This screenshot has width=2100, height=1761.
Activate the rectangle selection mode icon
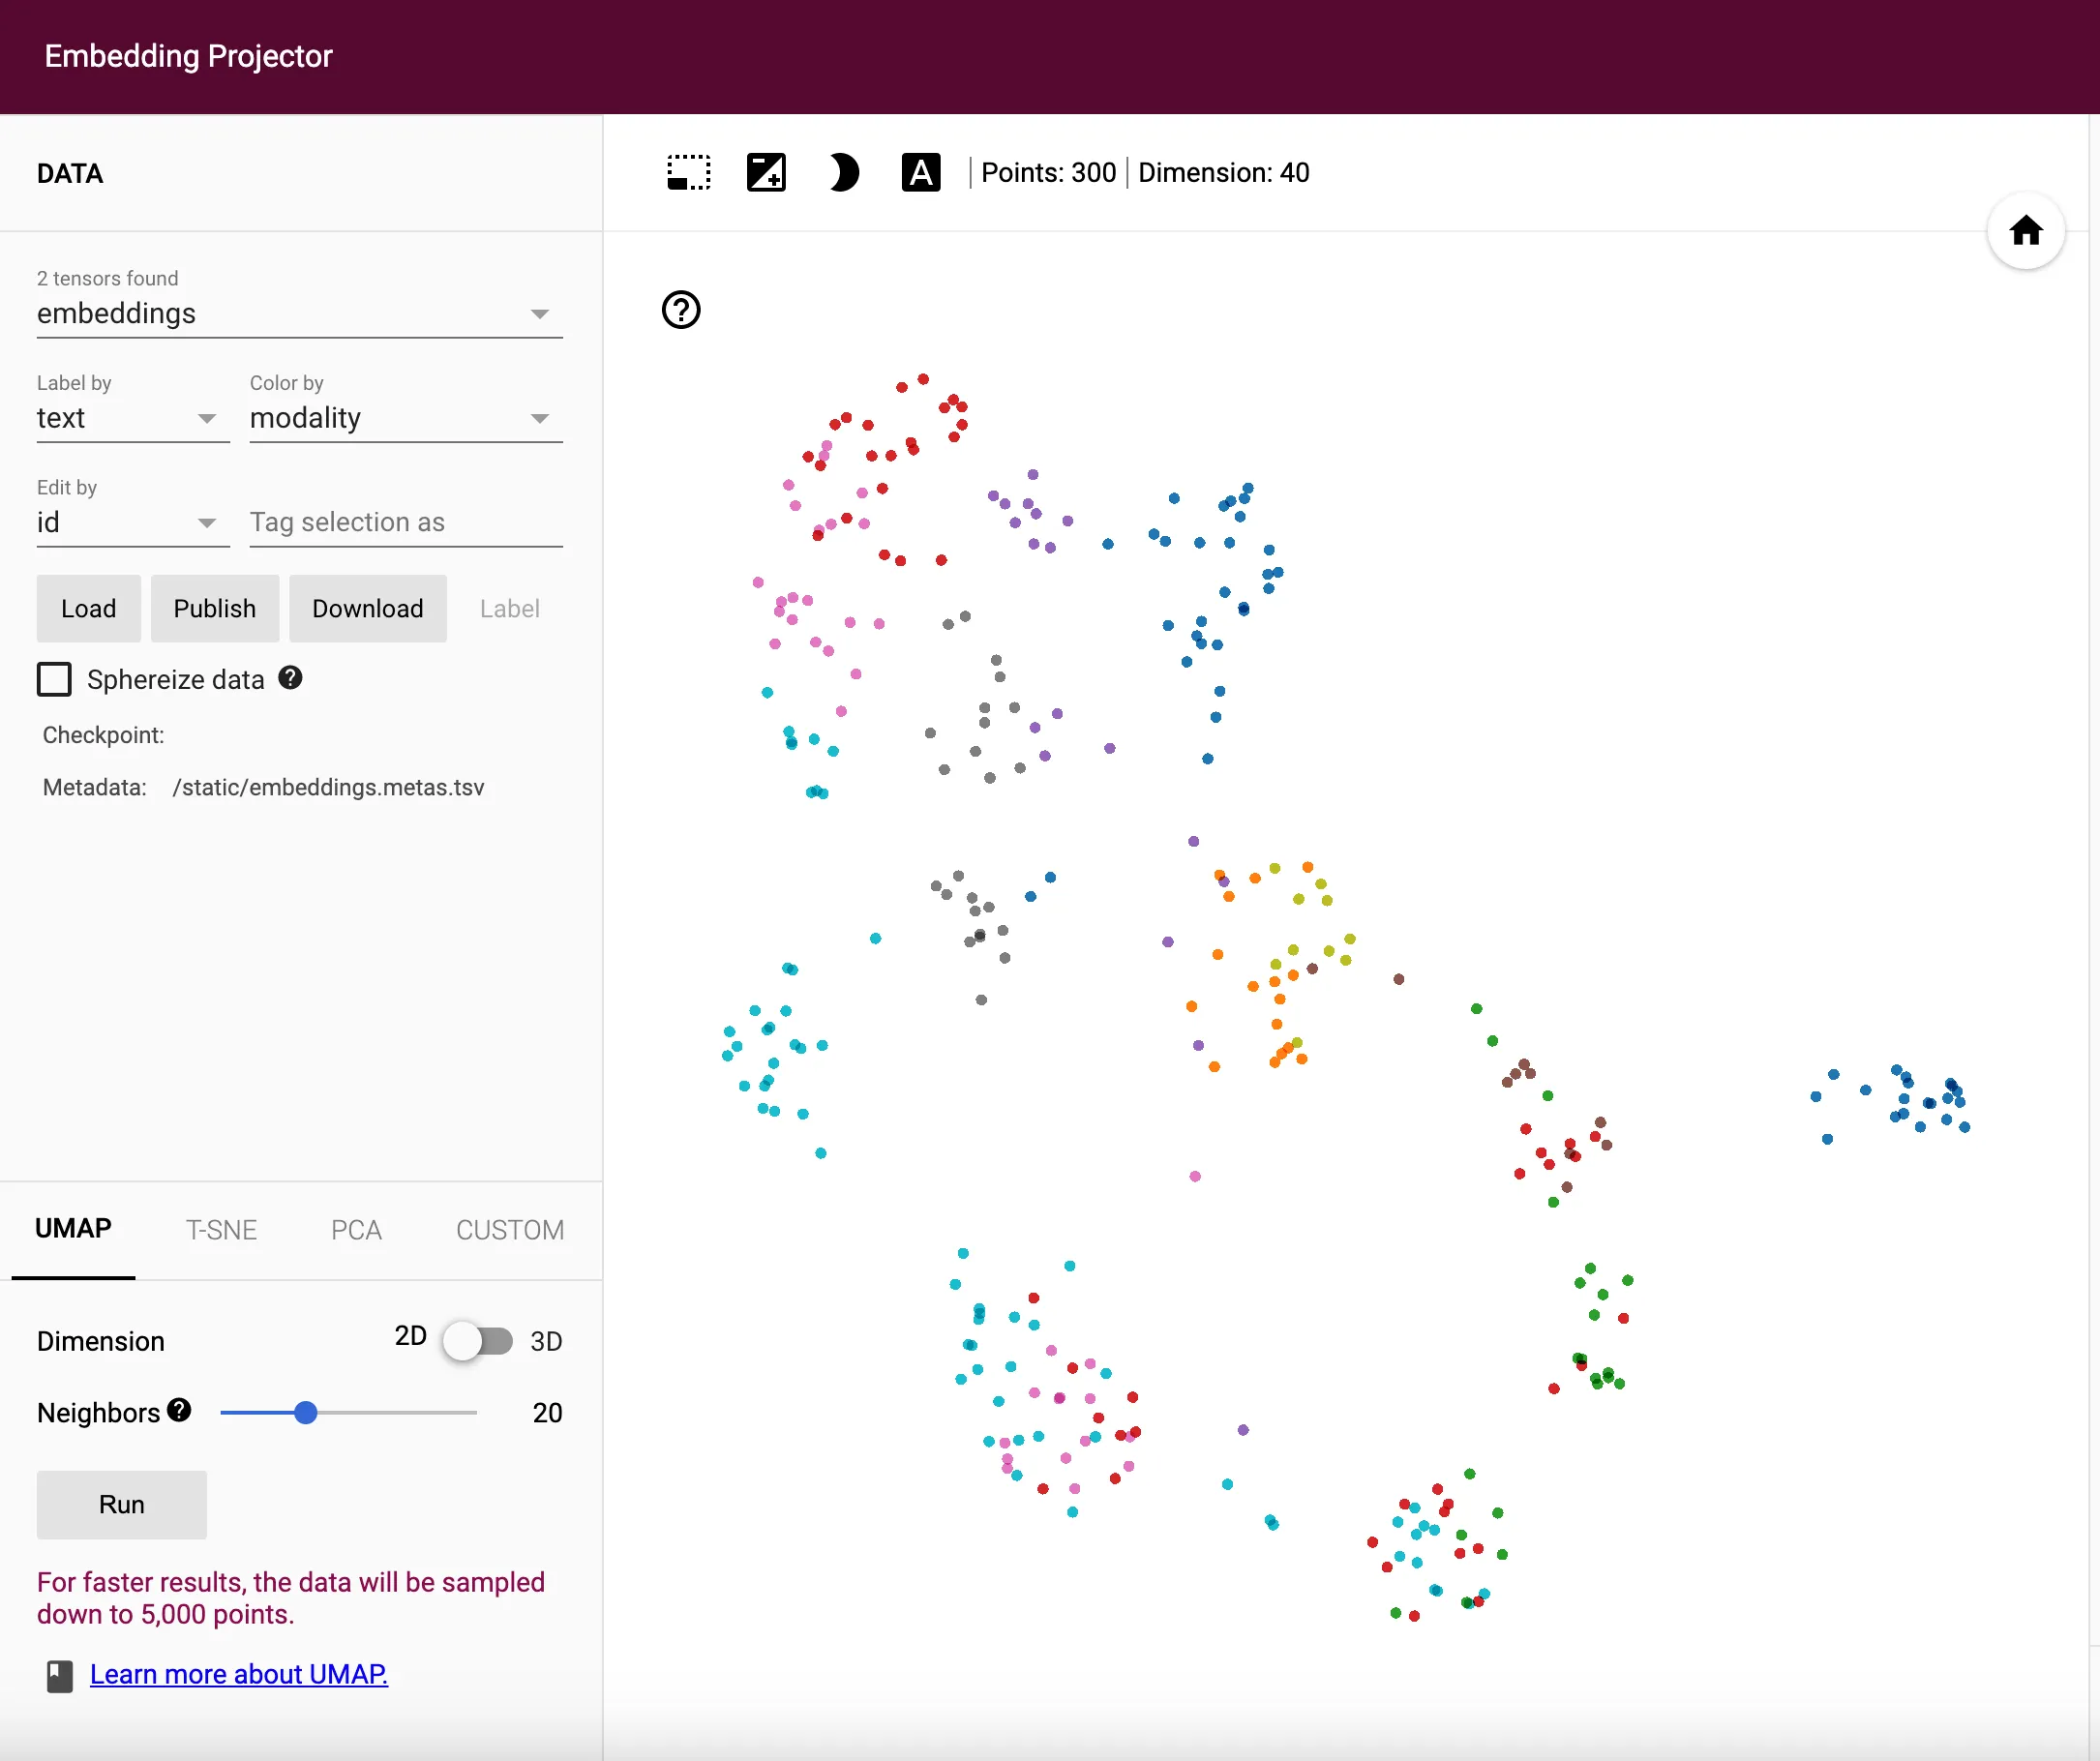(x=688, y=172)
